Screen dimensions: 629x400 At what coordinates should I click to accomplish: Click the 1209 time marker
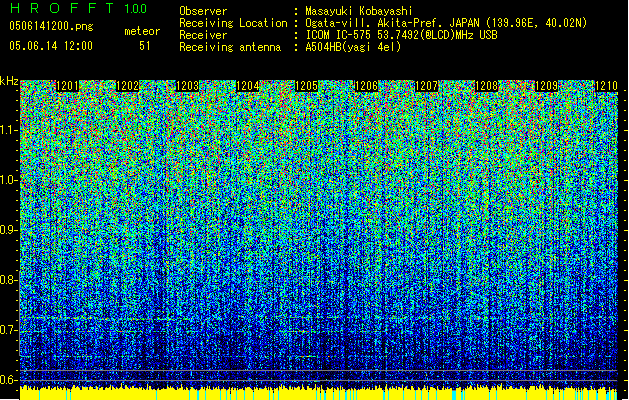(546, 86)
